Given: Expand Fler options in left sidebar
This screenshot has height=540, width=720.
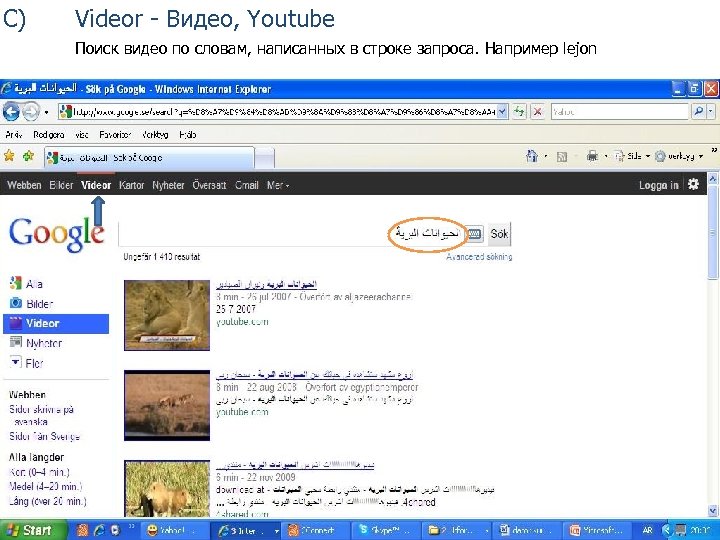Looking at the screenshot, I should [27, 363].
